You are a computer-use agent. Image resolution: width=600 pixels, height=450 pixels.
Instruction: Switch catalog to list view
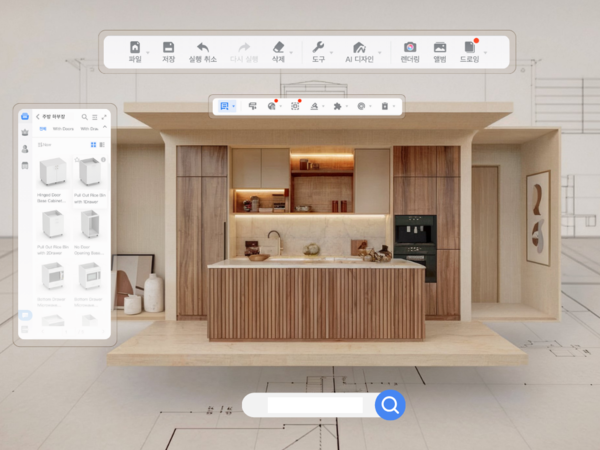click(103, 144)
